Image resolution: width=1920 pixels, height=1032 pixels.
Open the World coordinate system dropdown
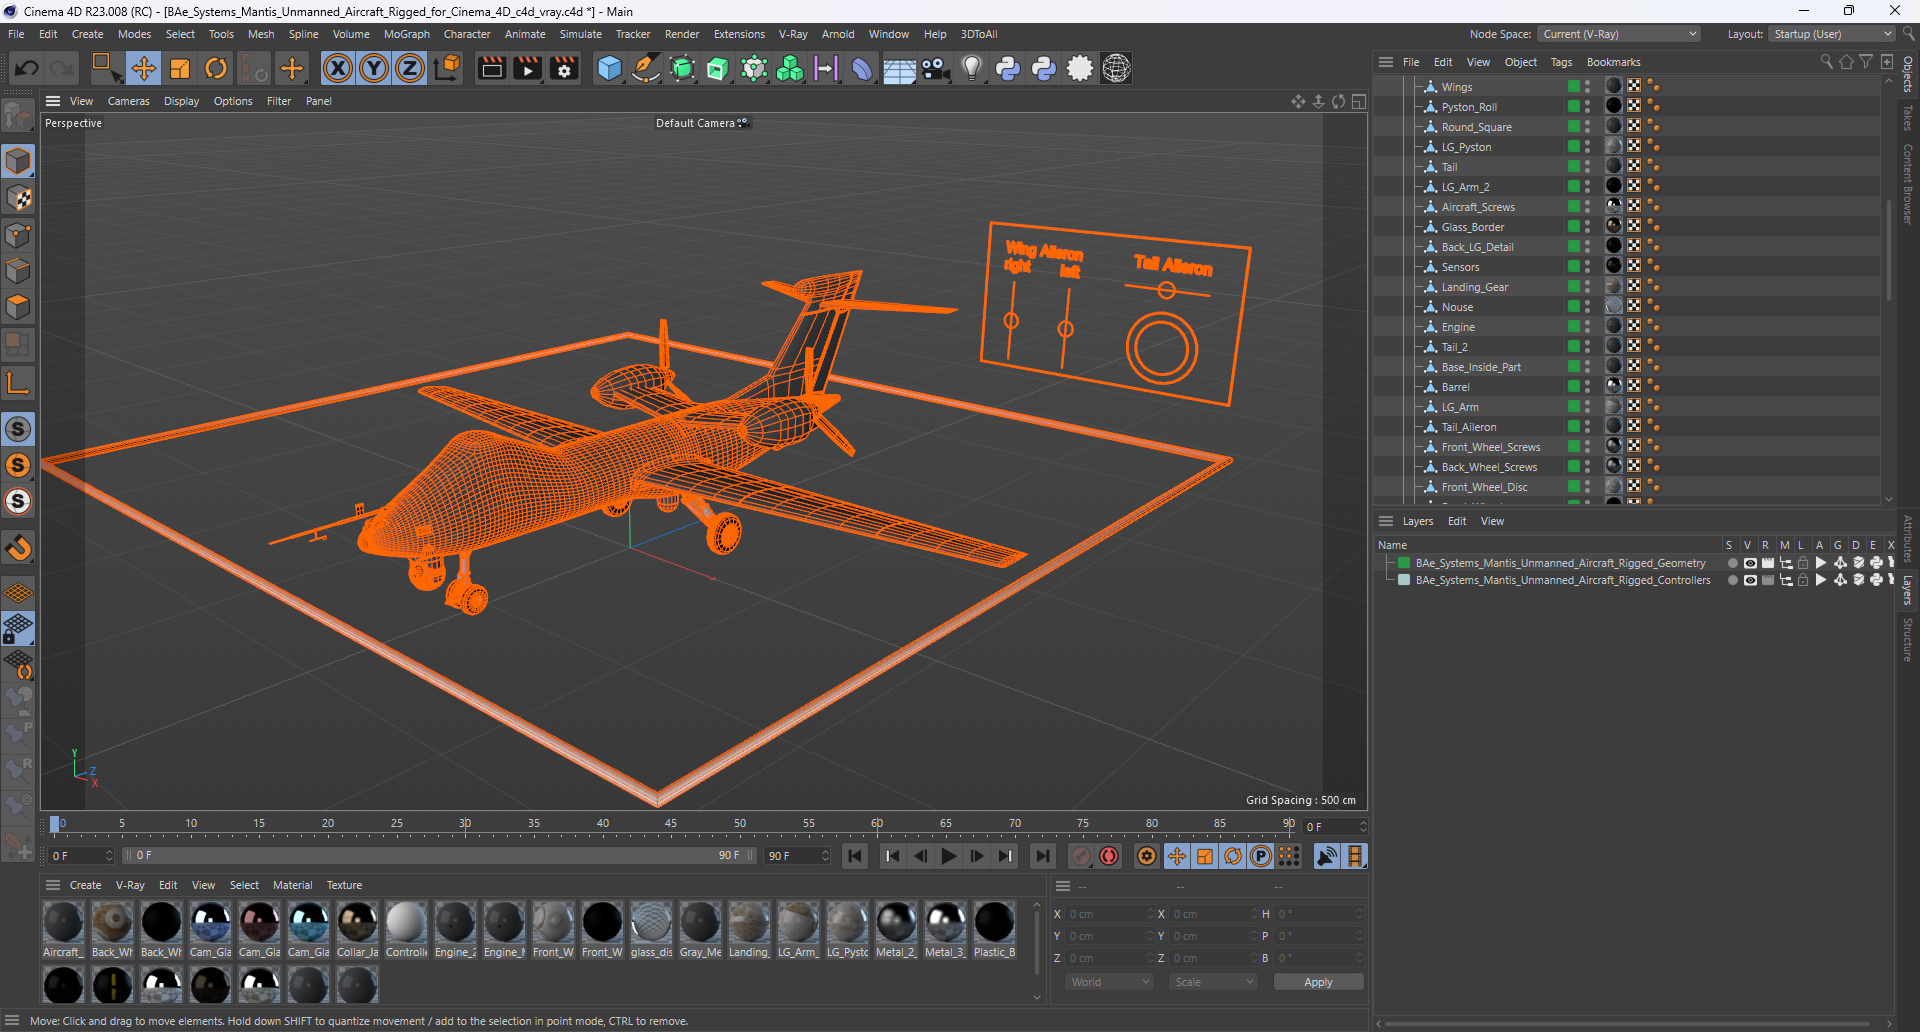click(1109, 982)
